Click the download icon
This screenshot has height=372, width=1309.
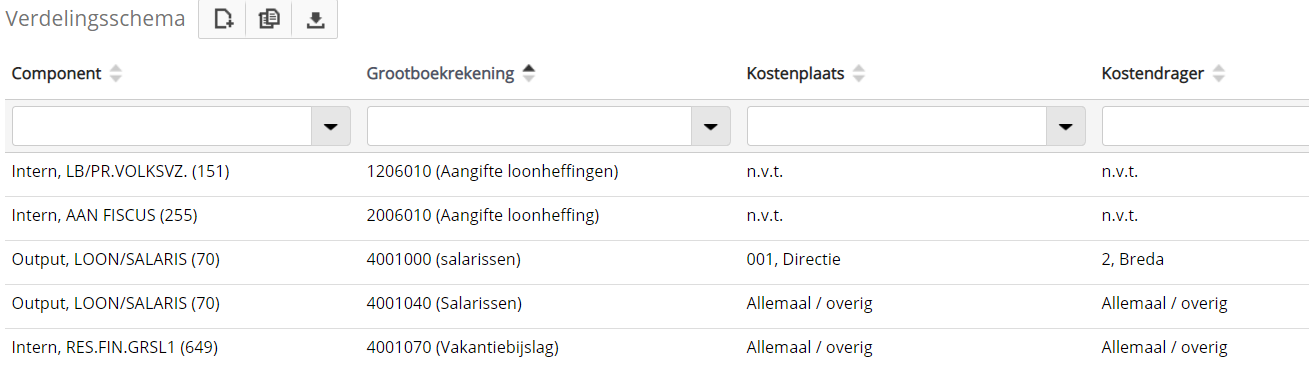pos(315,19)
